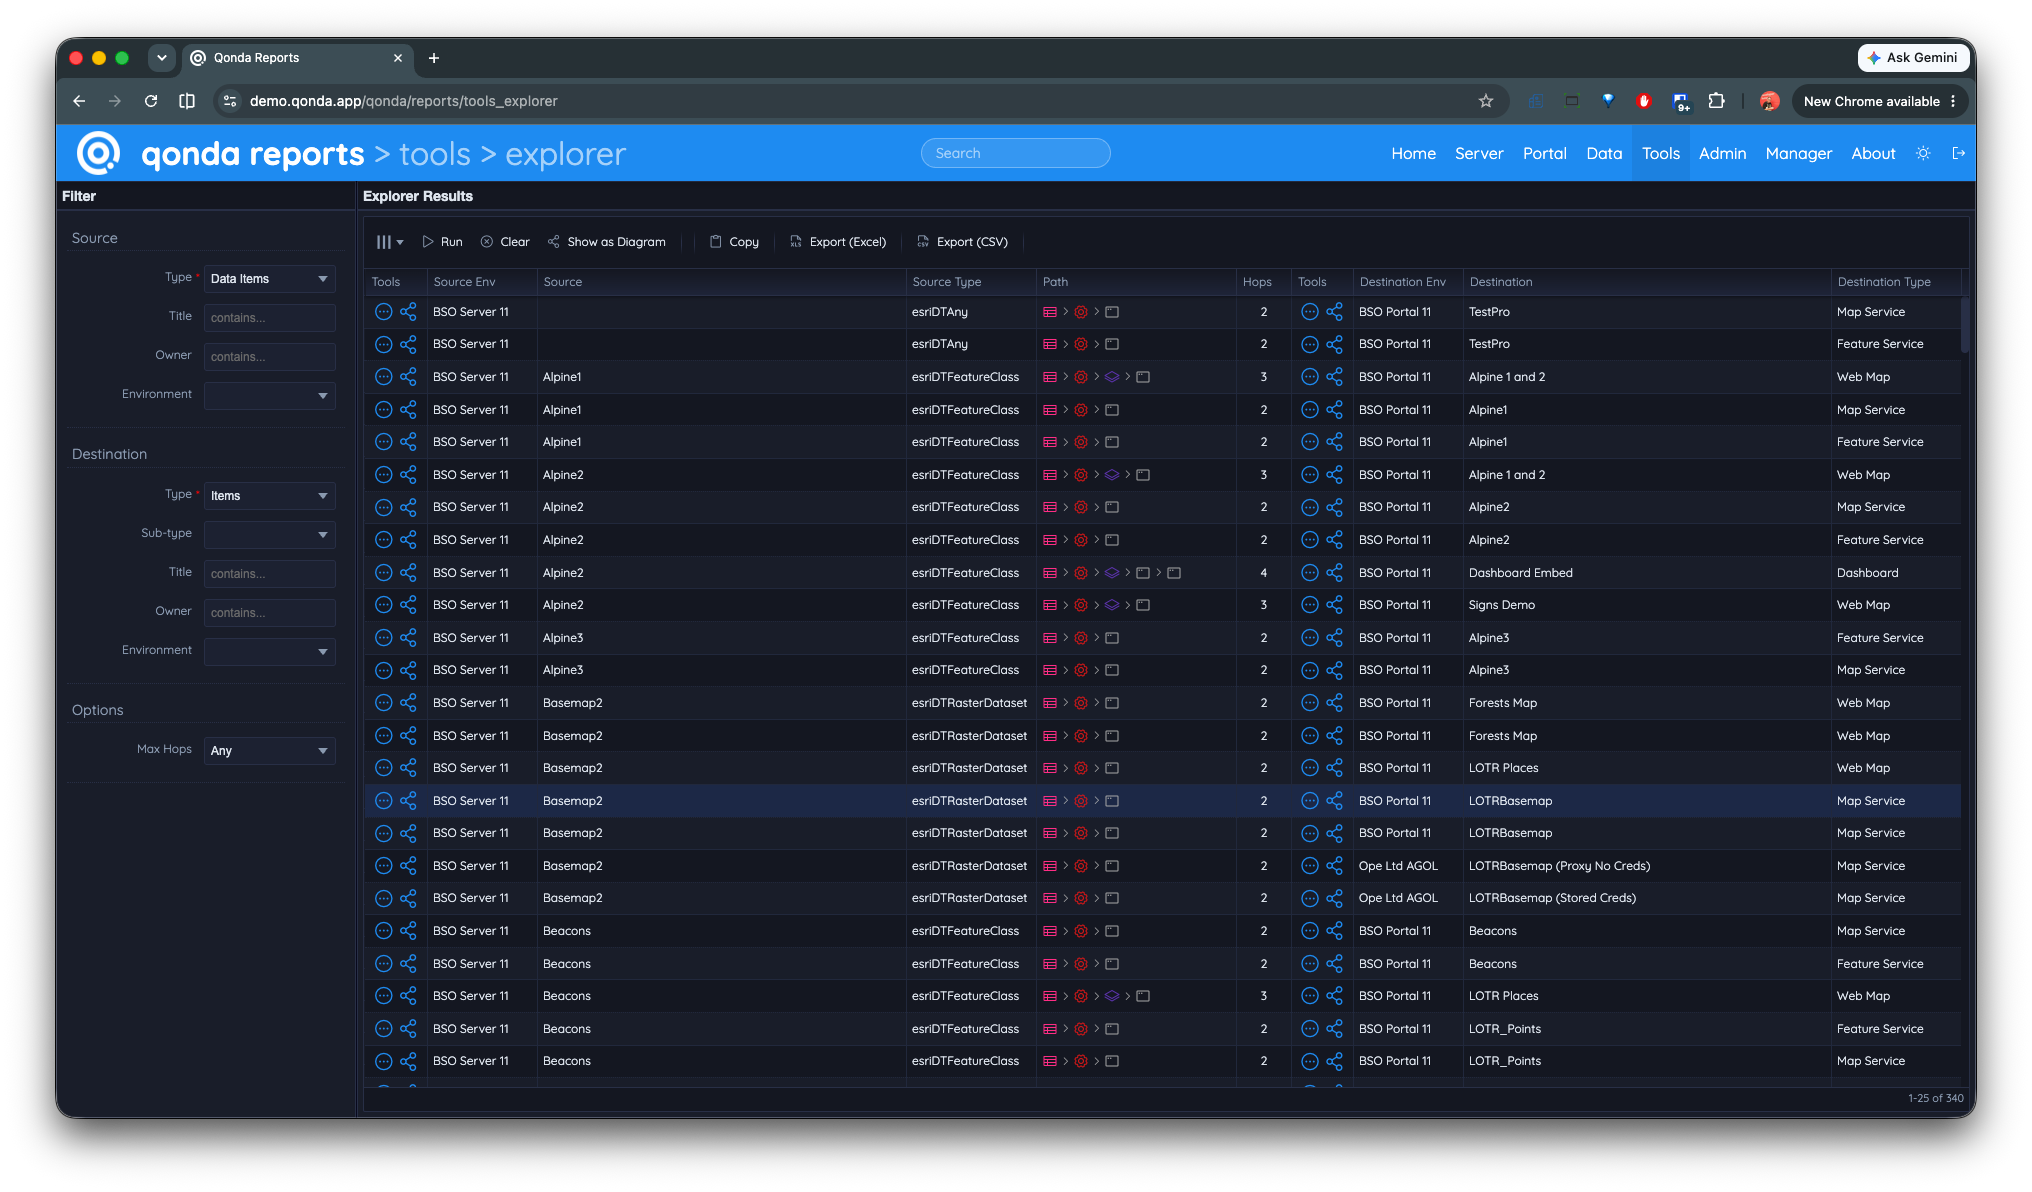Image resolution: width=2032 pixels, height=1192 pixels.
Task: Click destination details icon for LOTRBasemap (Stored Creds)
Action: (x=1309, y=898)
